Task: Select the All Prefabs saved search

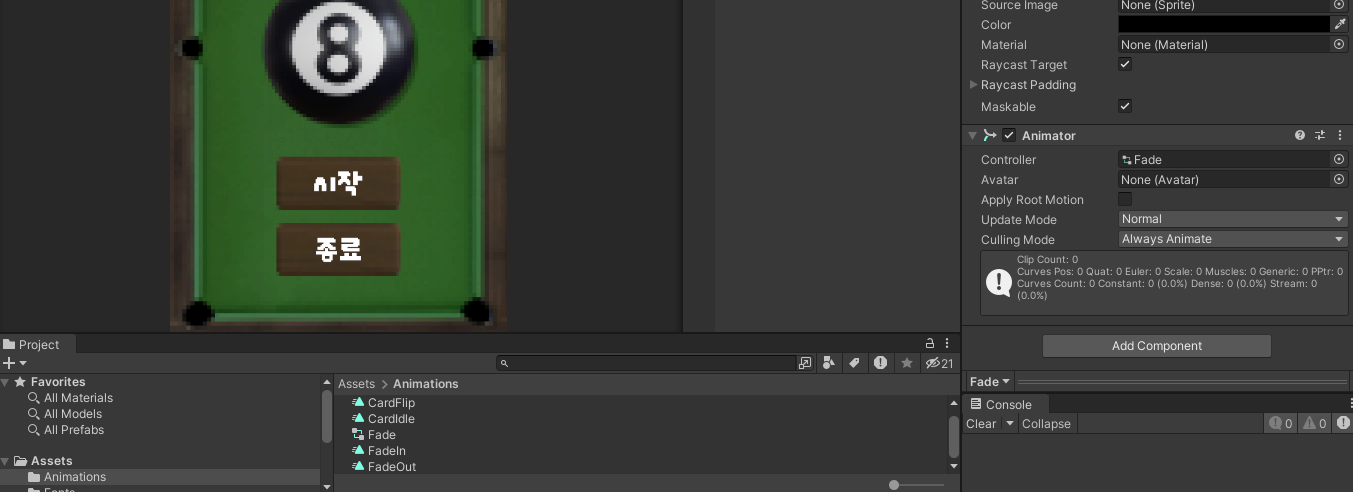Action: pyautogui.click(x=74, y=430)
